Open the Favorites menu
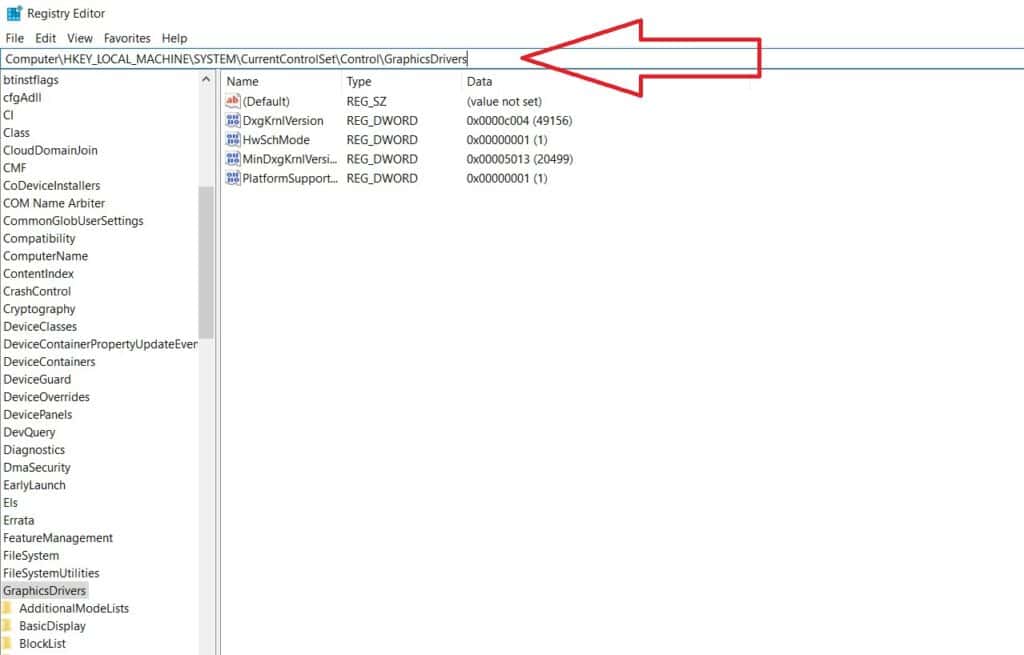1024x655 pixels. (127, 38)
